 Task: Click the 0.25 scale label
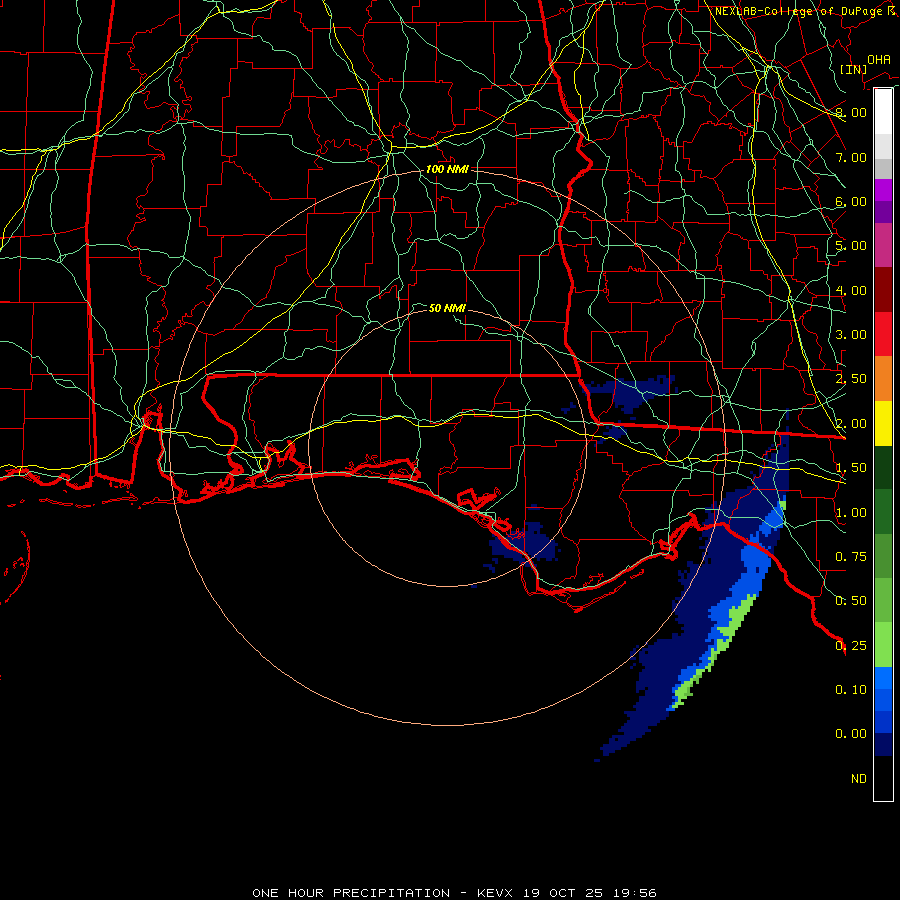[851, 646]
